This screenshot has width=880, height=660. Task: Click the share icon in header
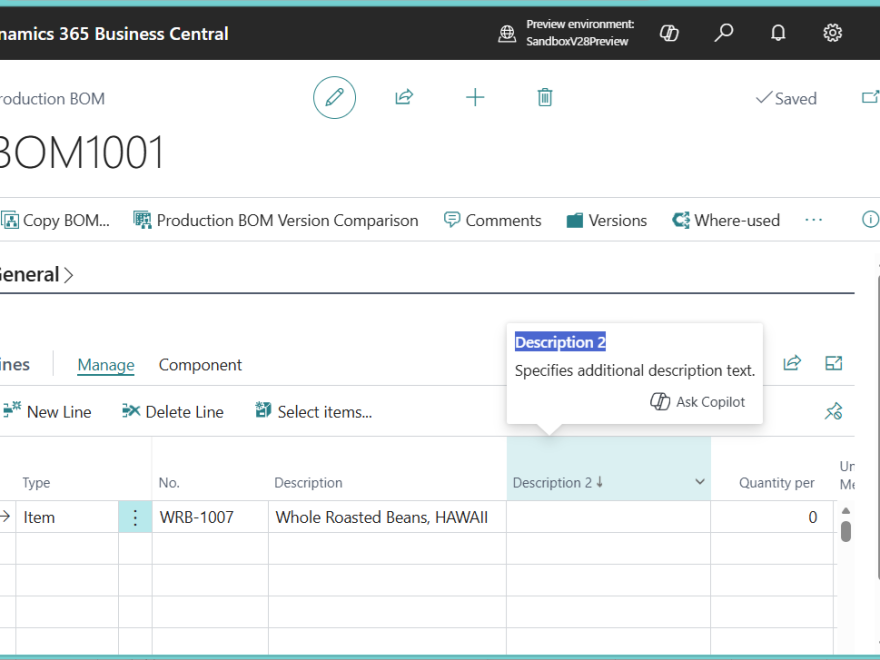[x=404, y=97]
